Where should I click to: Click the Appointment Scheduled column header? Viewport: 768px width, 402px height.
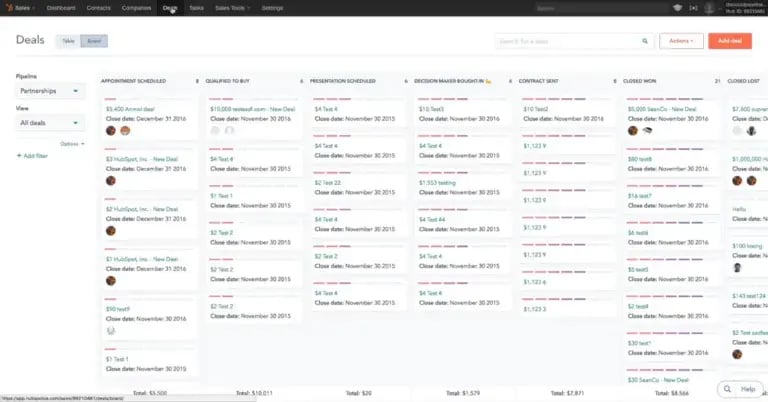click(x=133, y=81)
